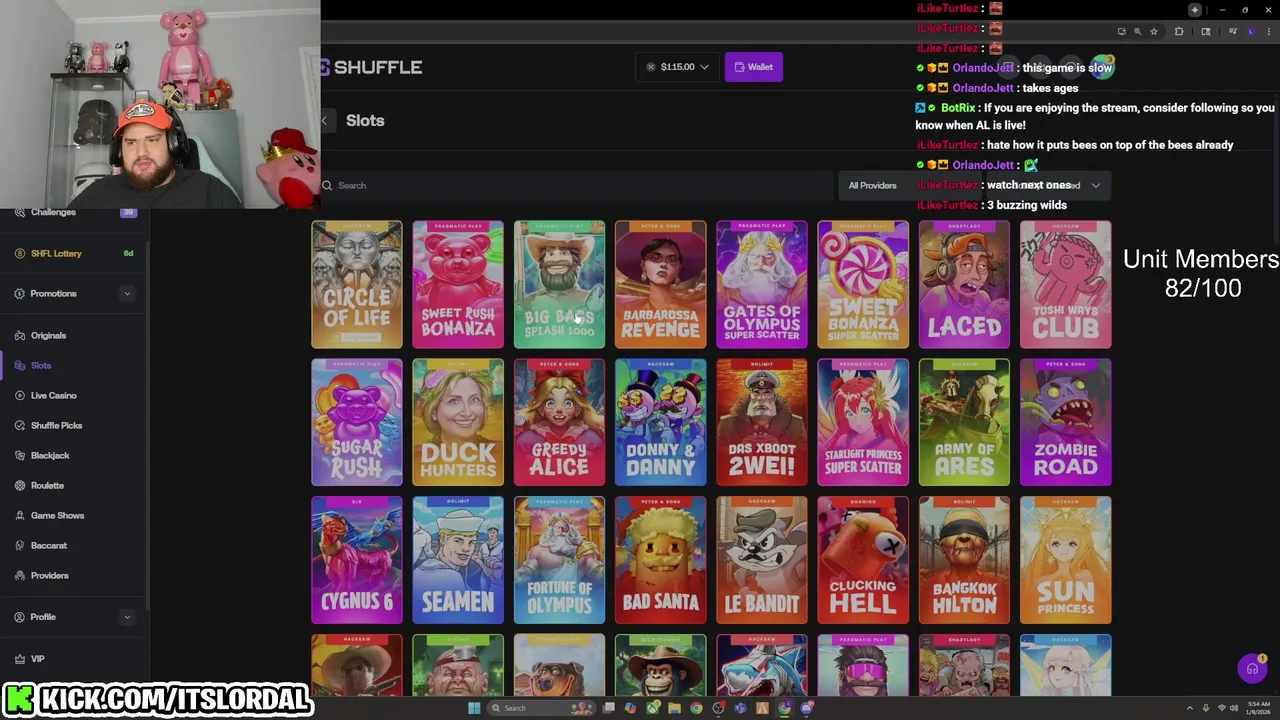Open Roulette in the sidebar
The height and width of the screenshot is (720, 1280).
73,485
